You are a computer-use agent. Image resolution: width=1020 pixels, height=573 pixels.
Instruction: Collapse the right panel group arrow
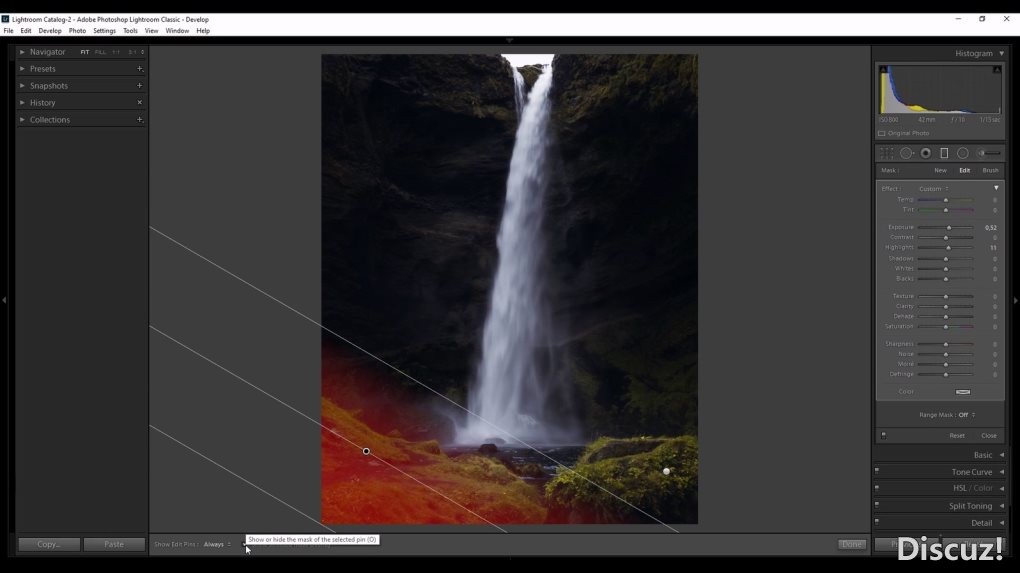tap(1015, 300)
